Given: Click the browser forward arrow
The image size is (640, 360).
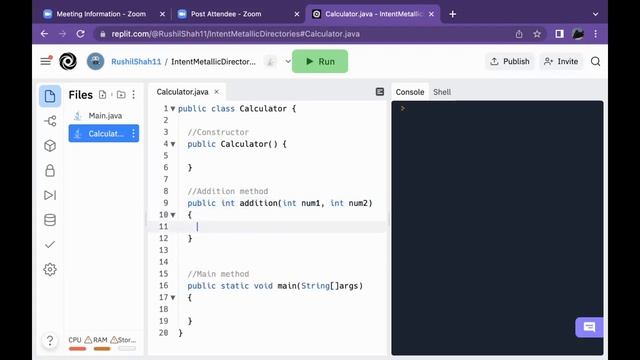Looking at the screenshot, I should tap(62, 34).
